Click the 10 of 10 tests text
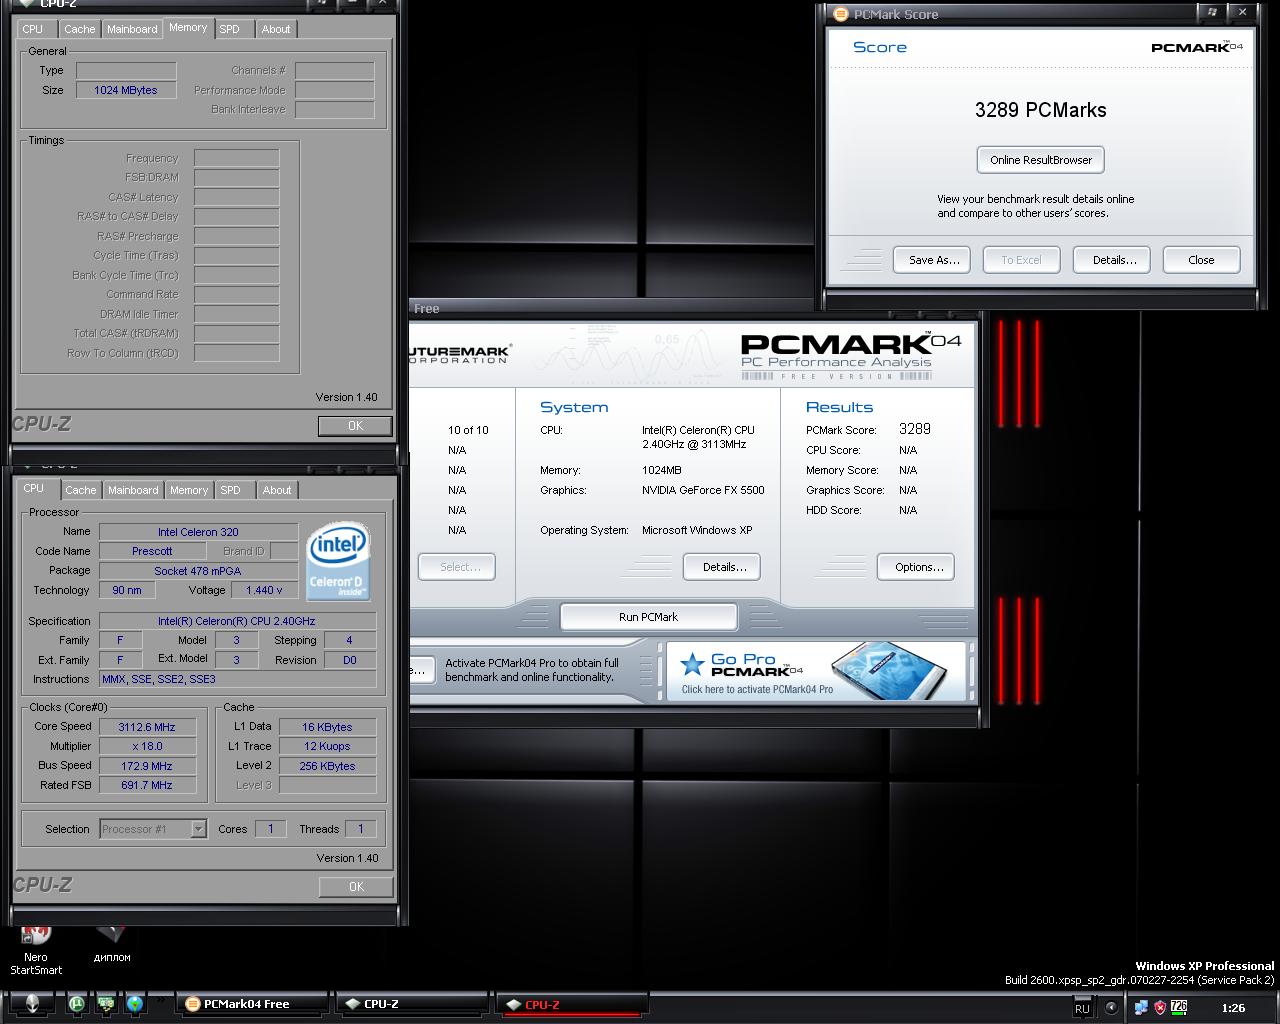This screenshot has width=1280, height=1024. (x=468, y=430)
